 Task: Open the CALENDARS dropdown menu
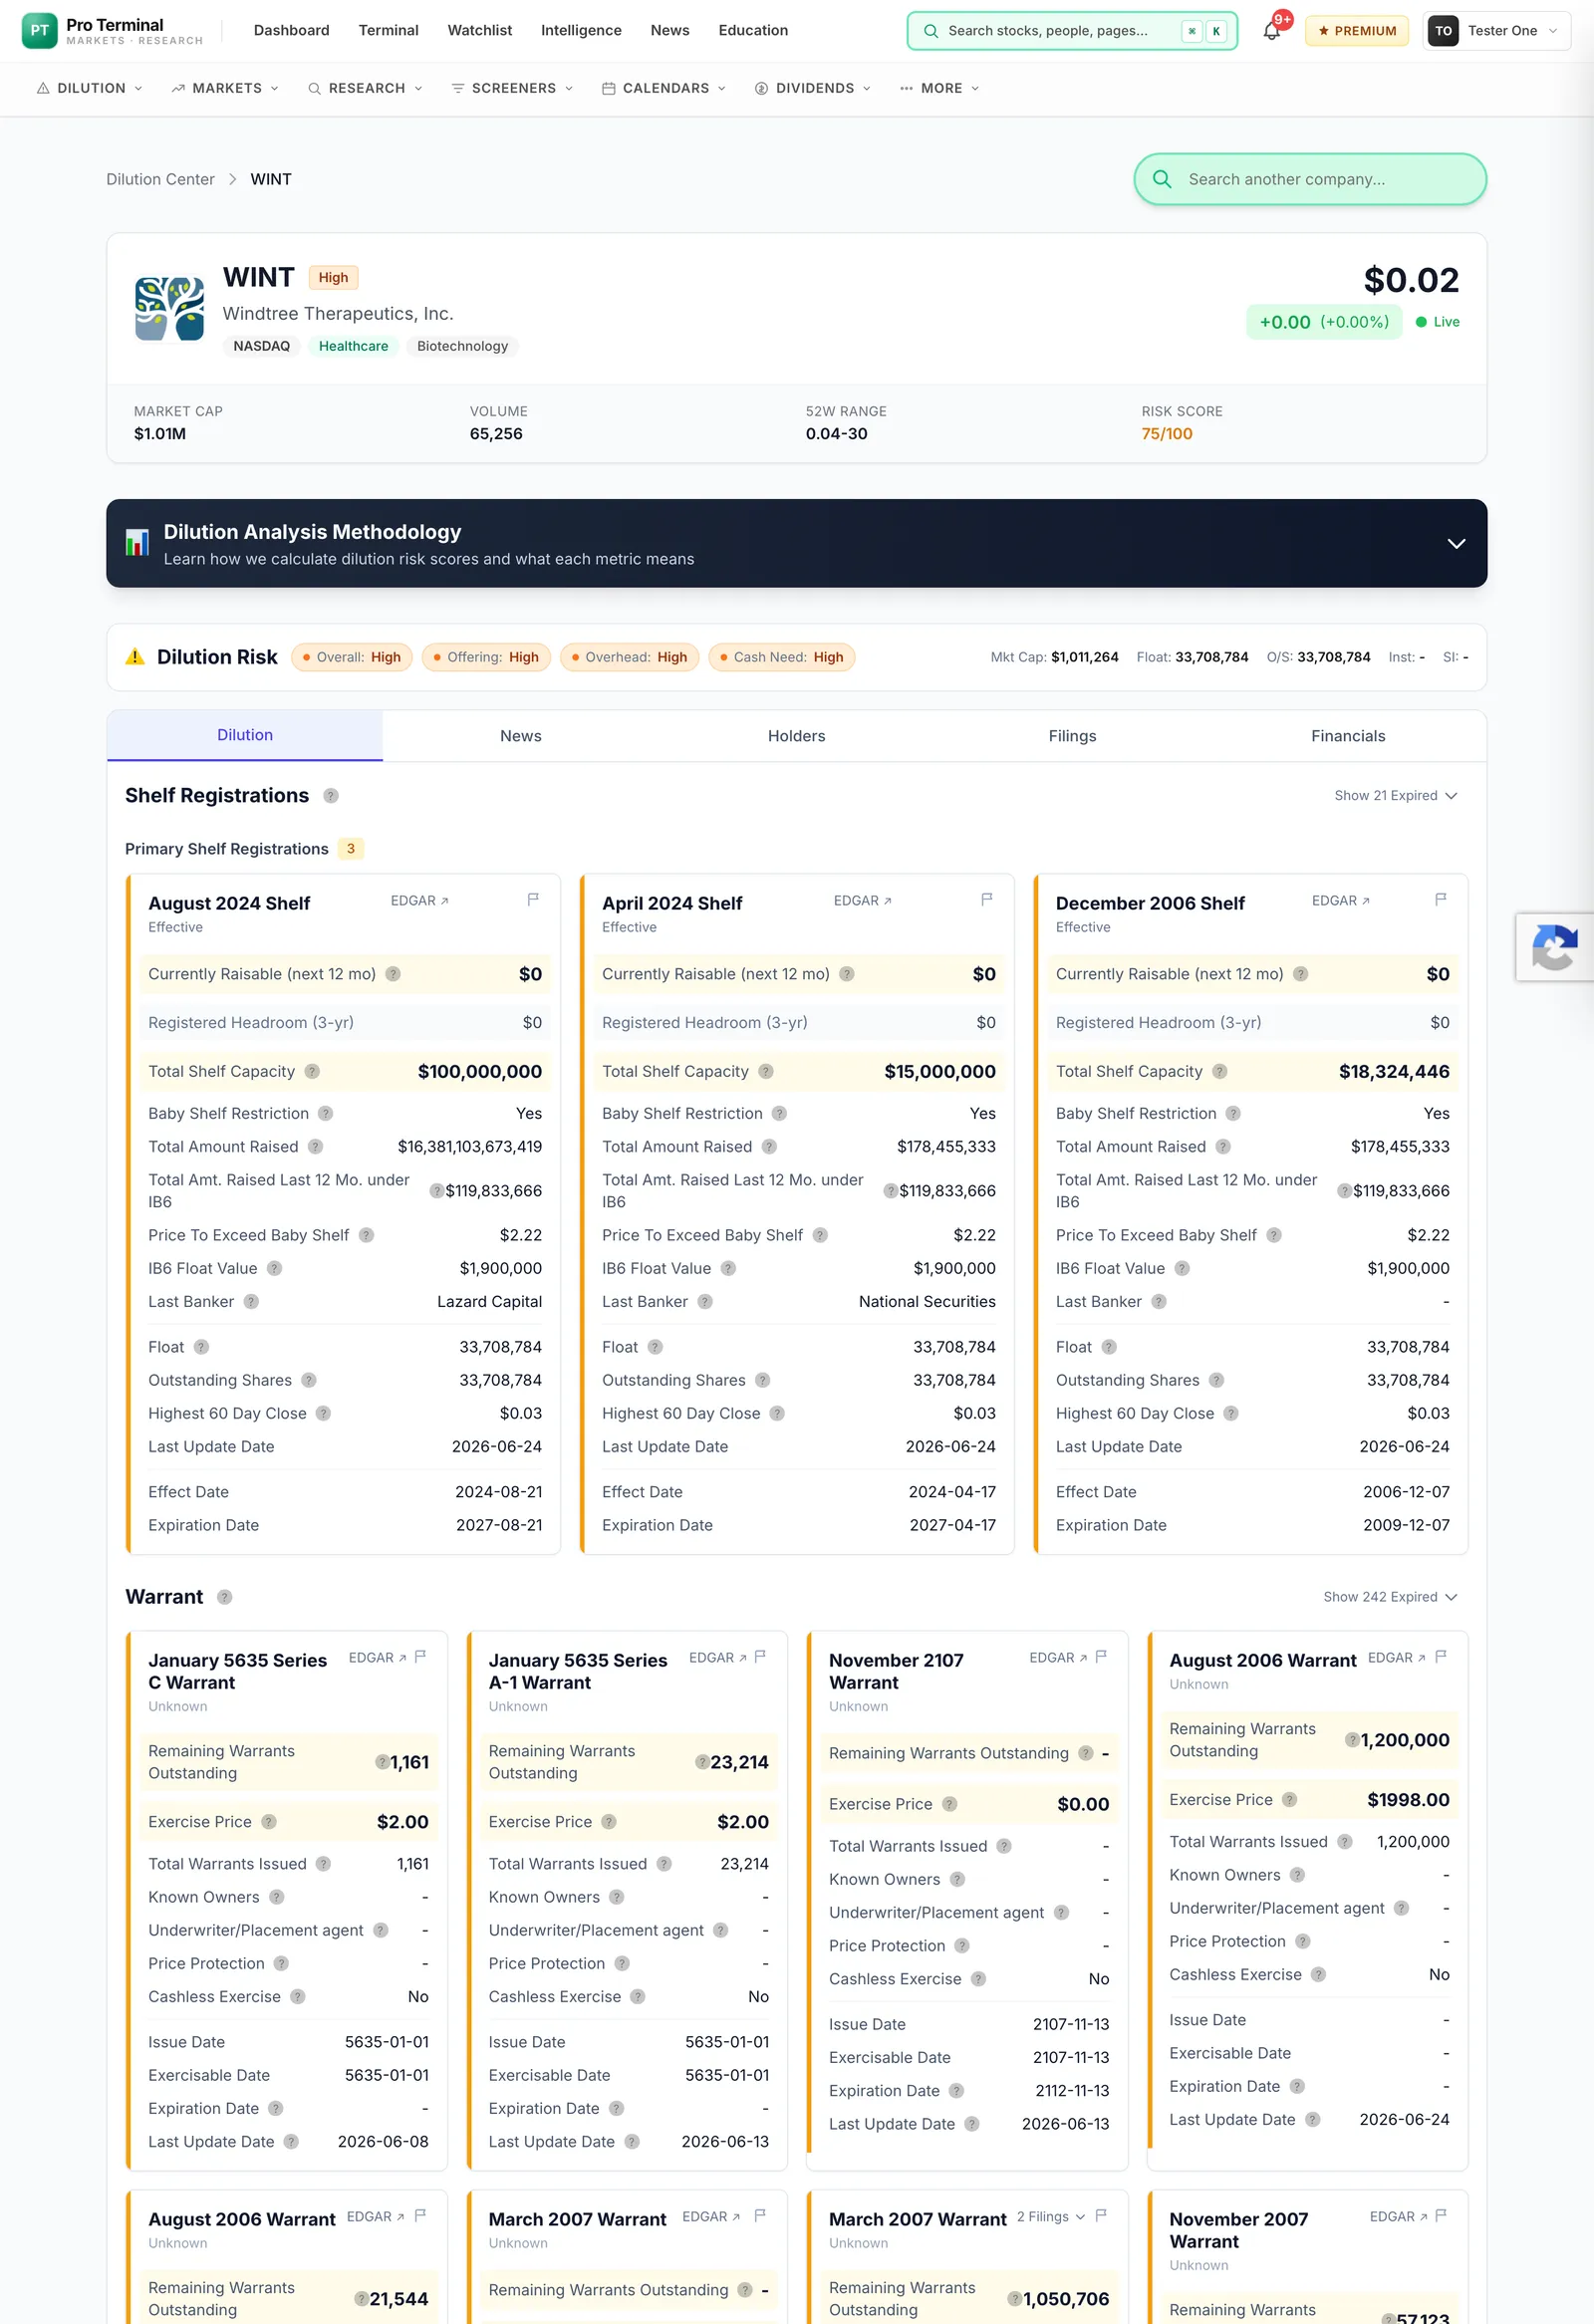point(664,88)
